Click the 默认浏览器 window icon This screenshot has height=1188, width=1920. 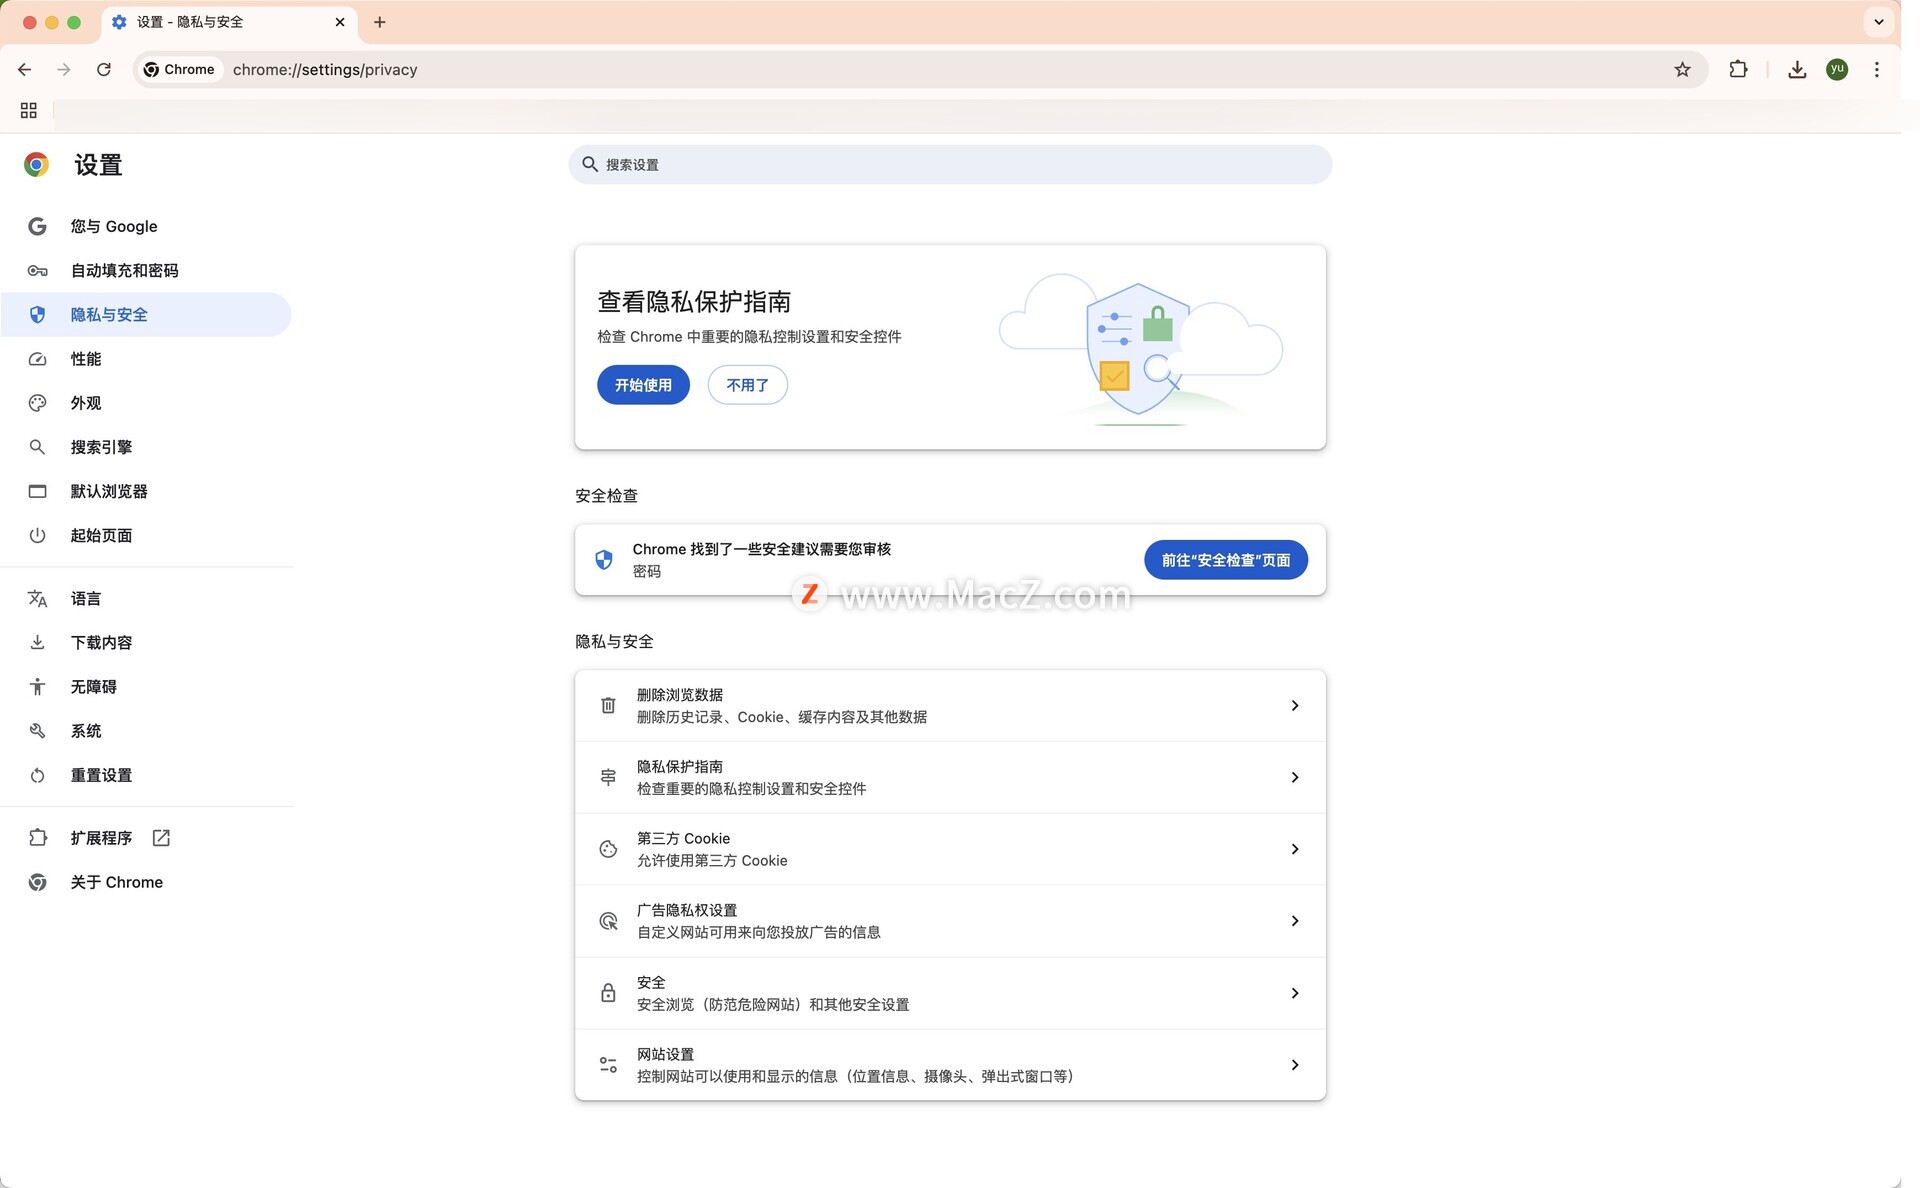point(37,491)
